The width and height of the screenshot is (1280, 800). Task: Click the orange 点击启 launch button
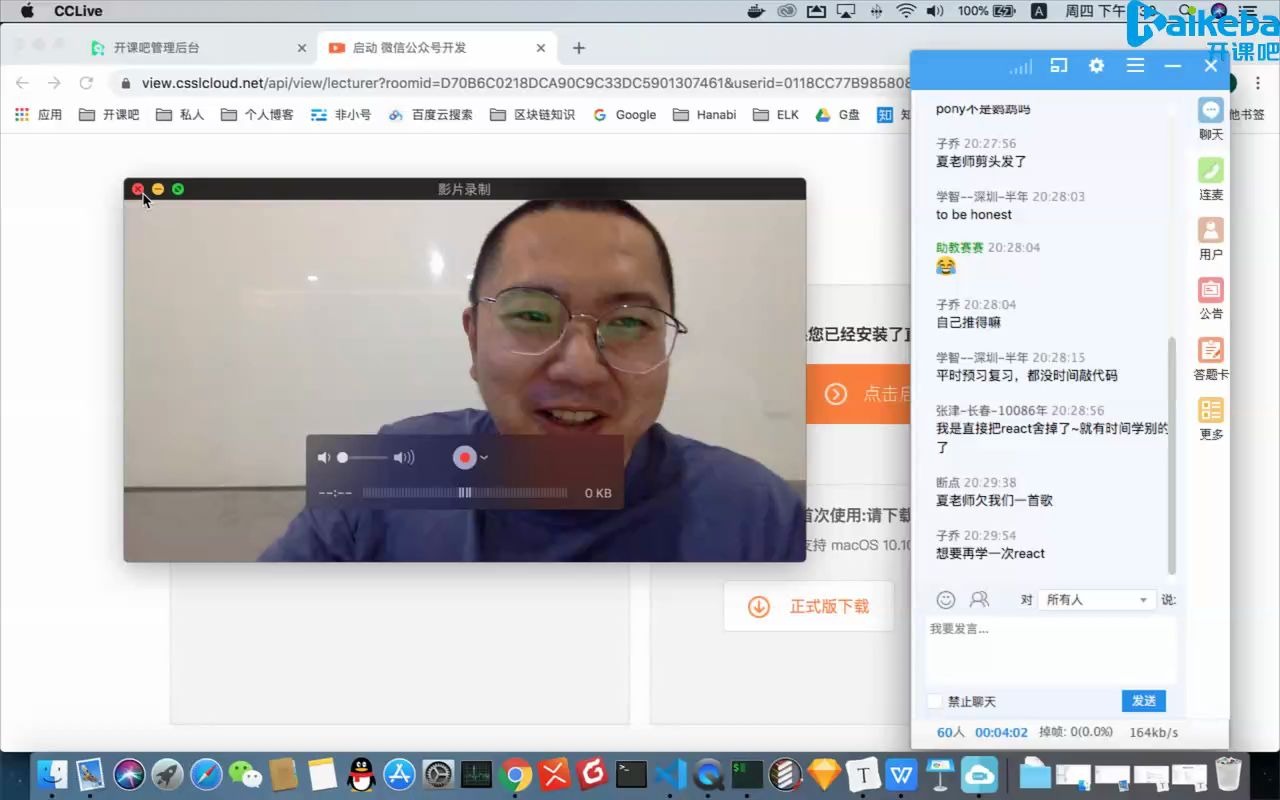[x=858, y=394]
